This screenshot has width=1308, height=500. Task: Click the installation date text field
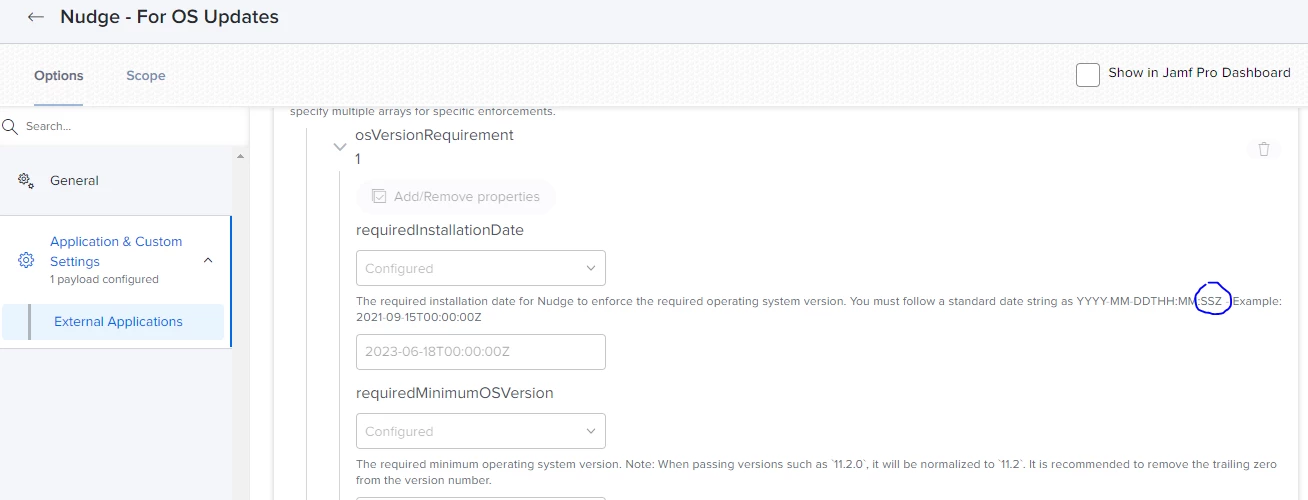481,352
